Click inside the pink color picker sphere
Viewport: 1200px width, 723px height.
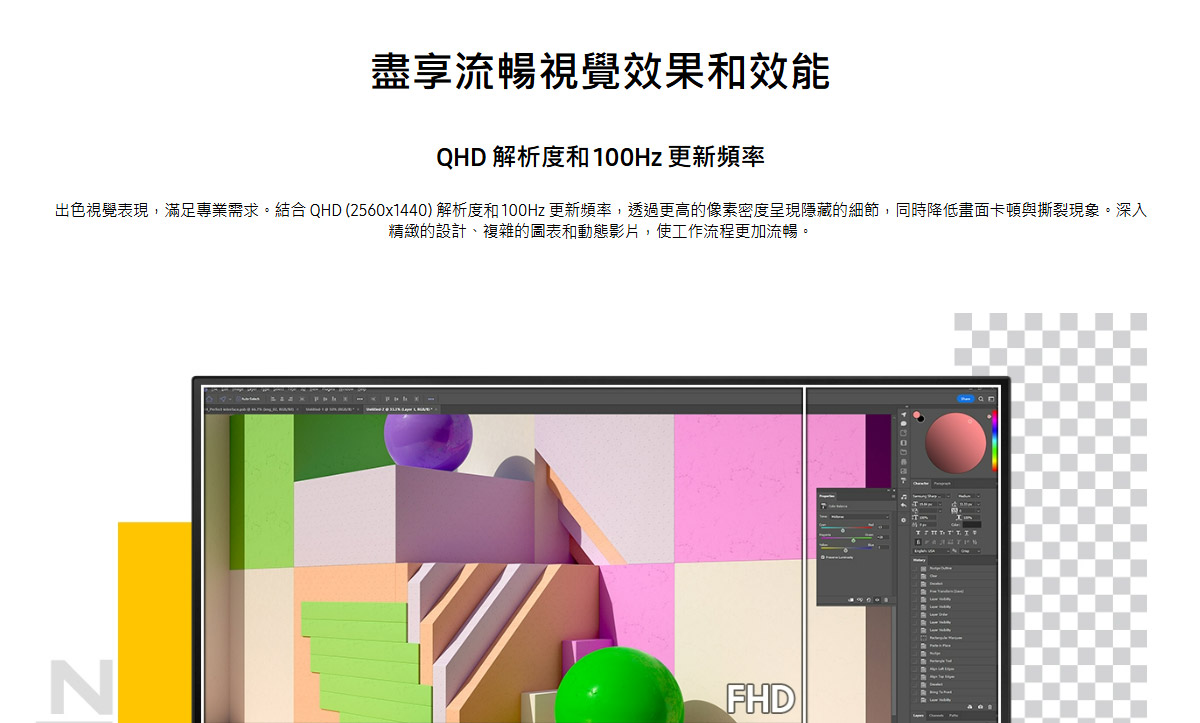[x=956, y=443]
